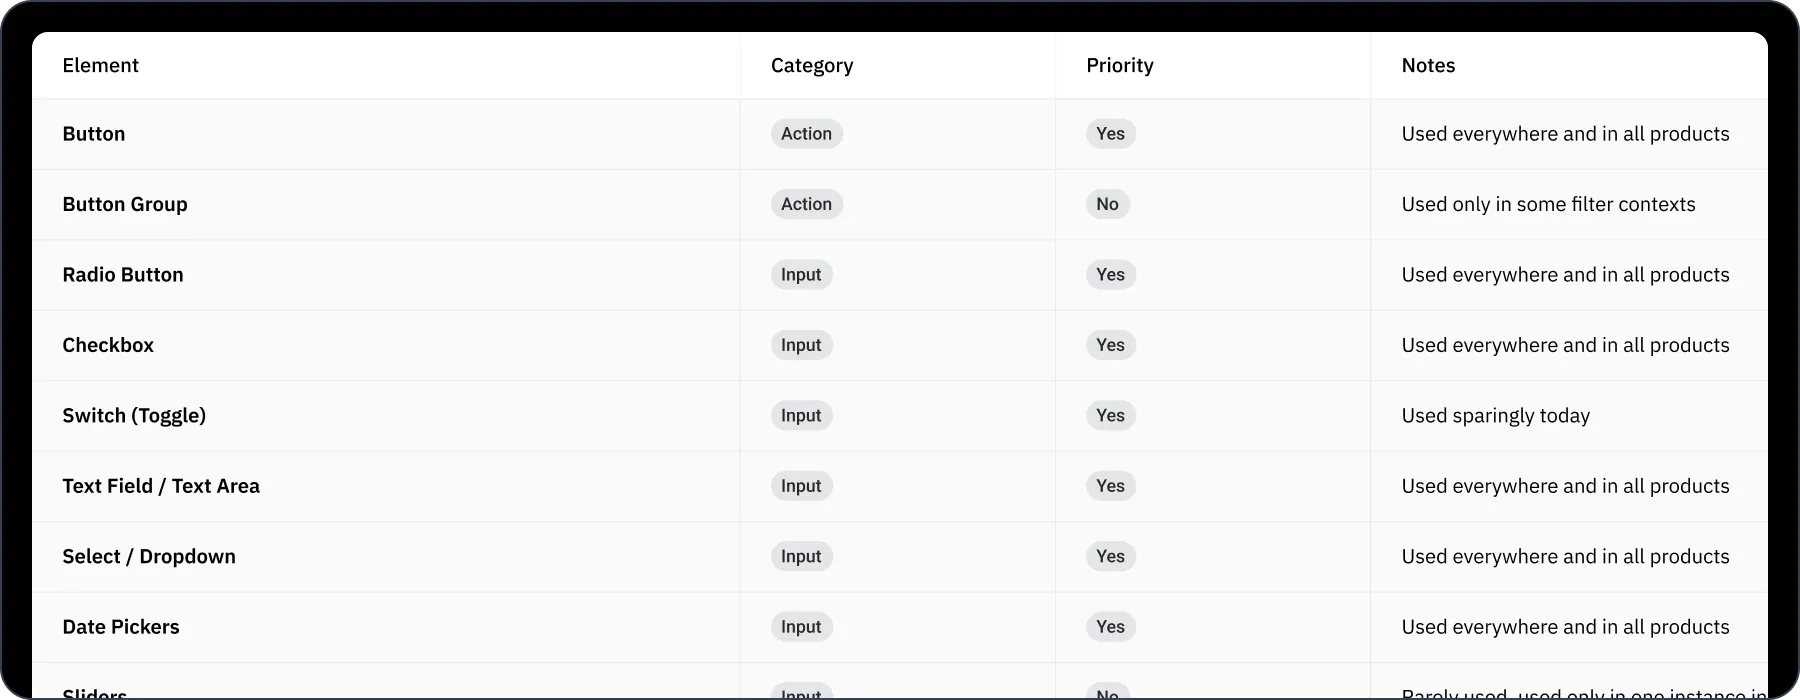This screenshot has height=700, width=1800.
Task: Select the Yes tag for Date Pickers
Action: [x=1111, y=627]
